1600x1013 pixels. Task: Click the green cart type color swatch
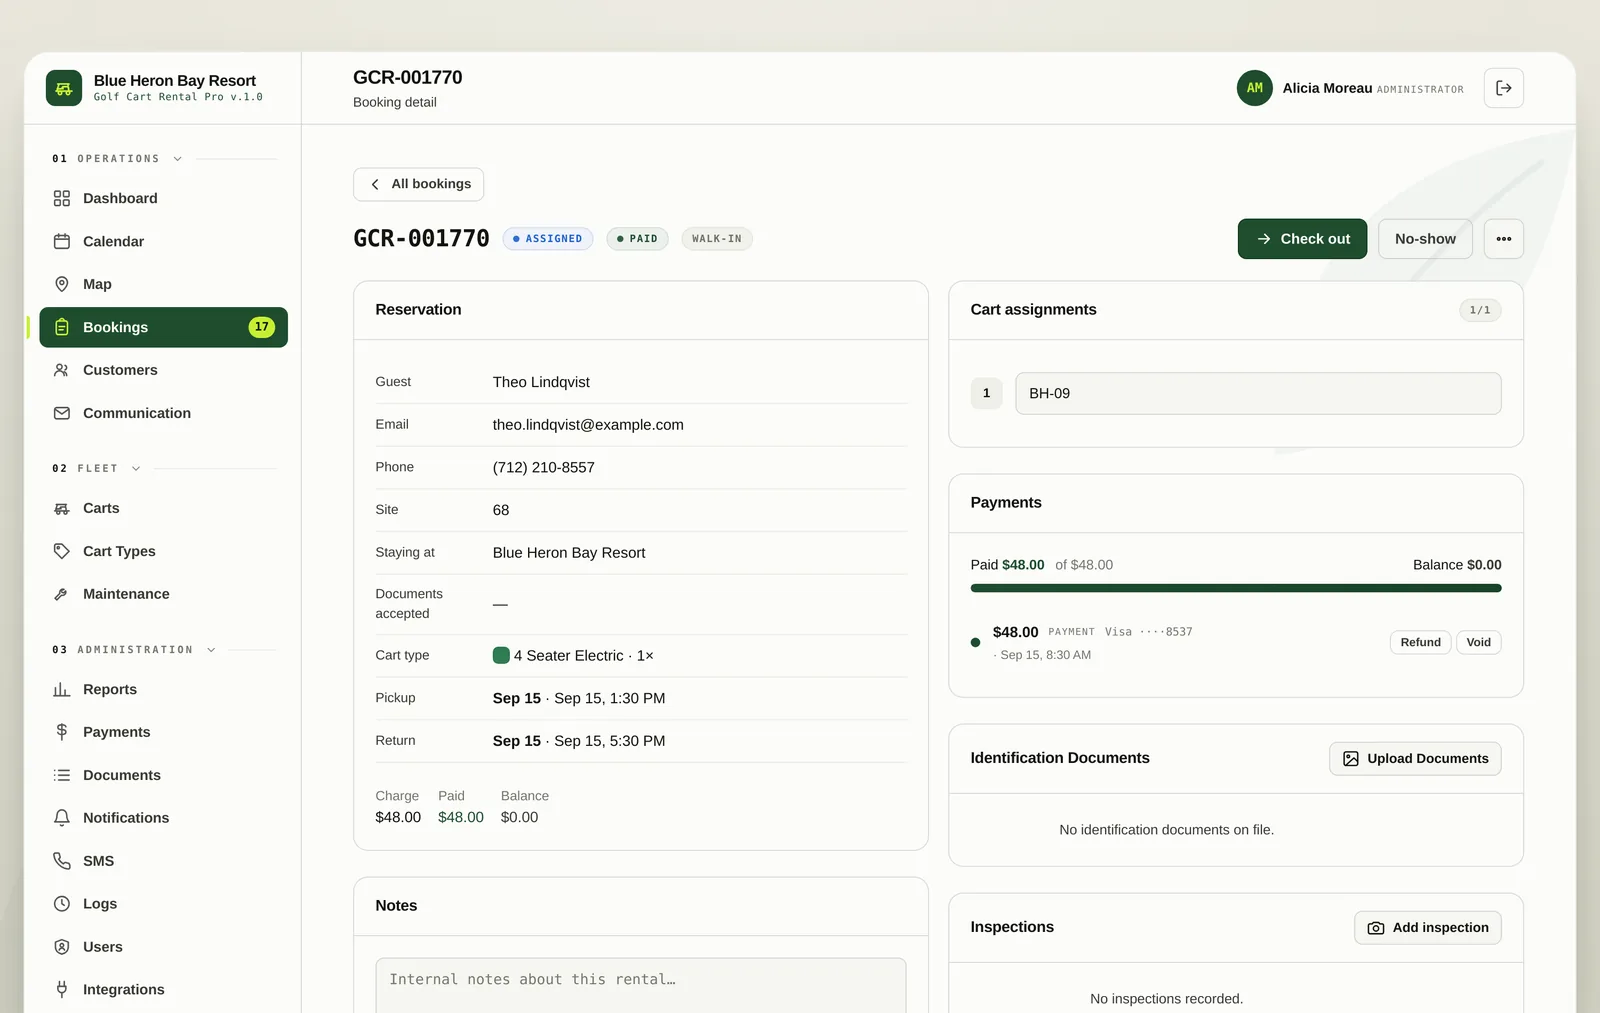[501, 656]
